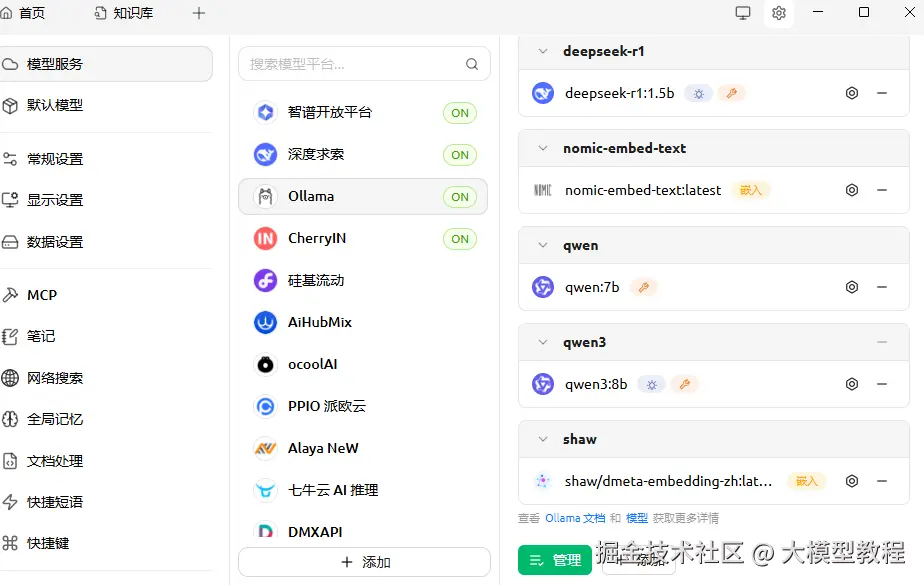
Task: Open 显示设置 section
Action: pyautogui.click(x=105, y=200)
